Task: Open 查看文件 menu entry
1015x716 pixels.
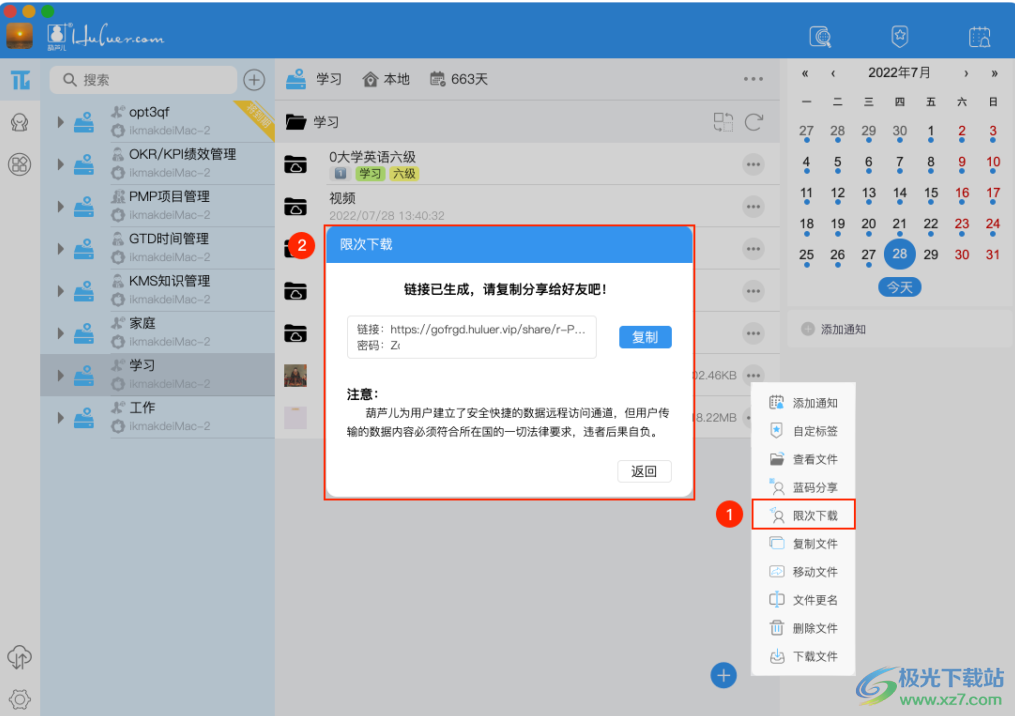Action: 803,459
